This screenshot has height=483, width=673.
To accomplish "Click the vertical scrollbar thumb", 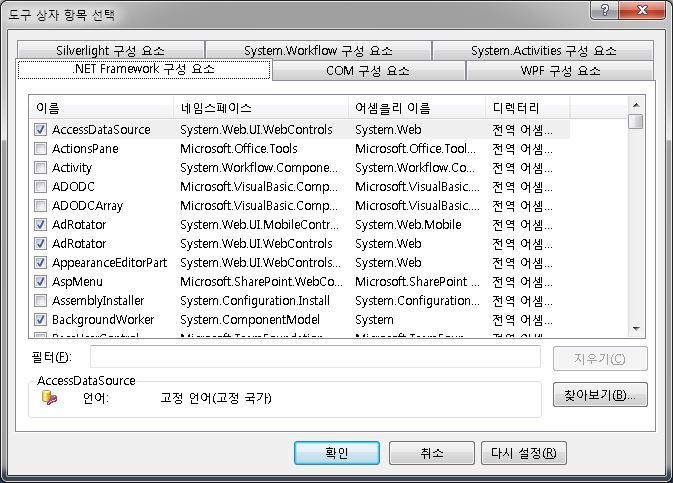I will pos(636,122).
